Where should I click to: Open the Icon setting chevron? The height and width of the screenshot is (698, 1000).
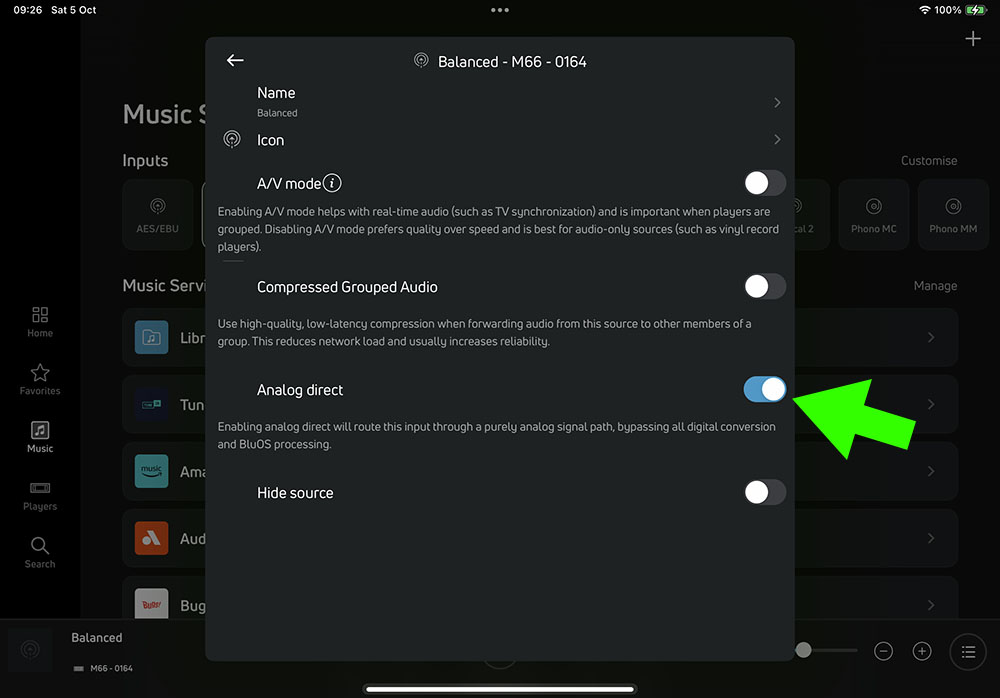tap(777, 139)
